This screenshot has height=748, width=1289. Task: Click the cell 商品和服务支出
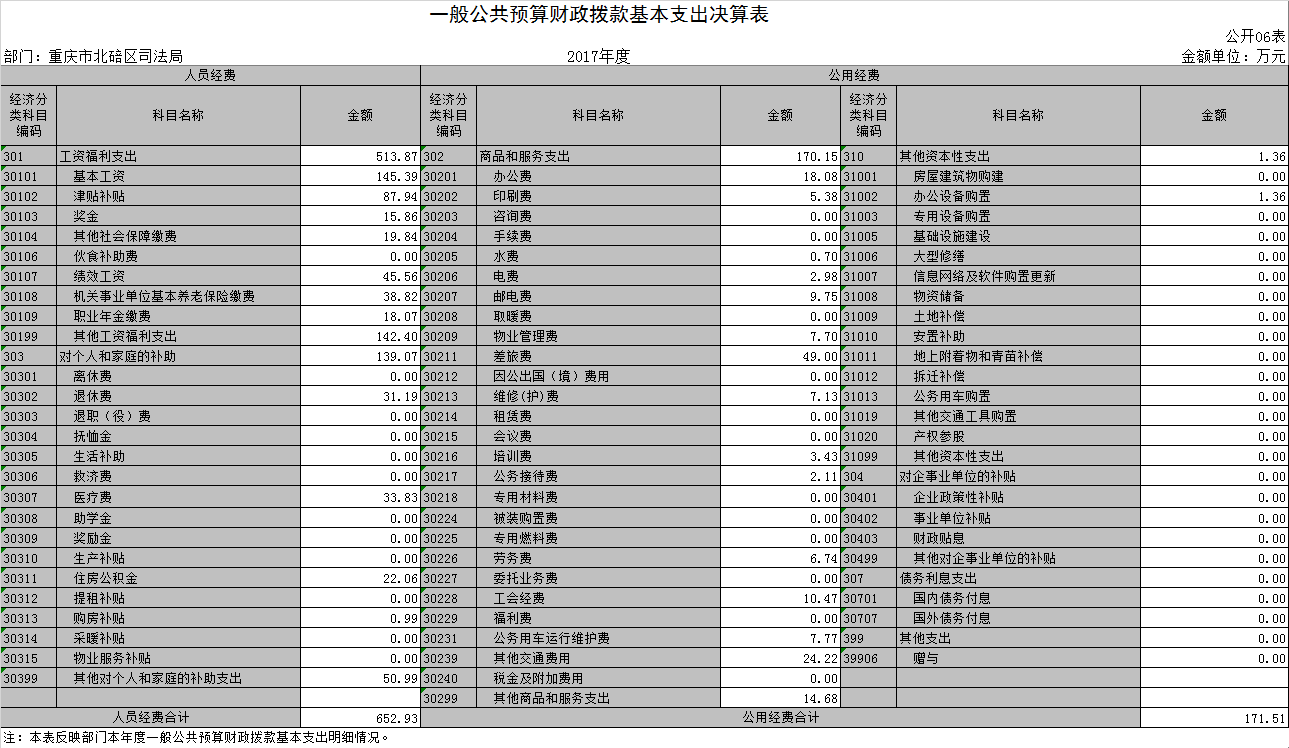(x=598, y=157)
